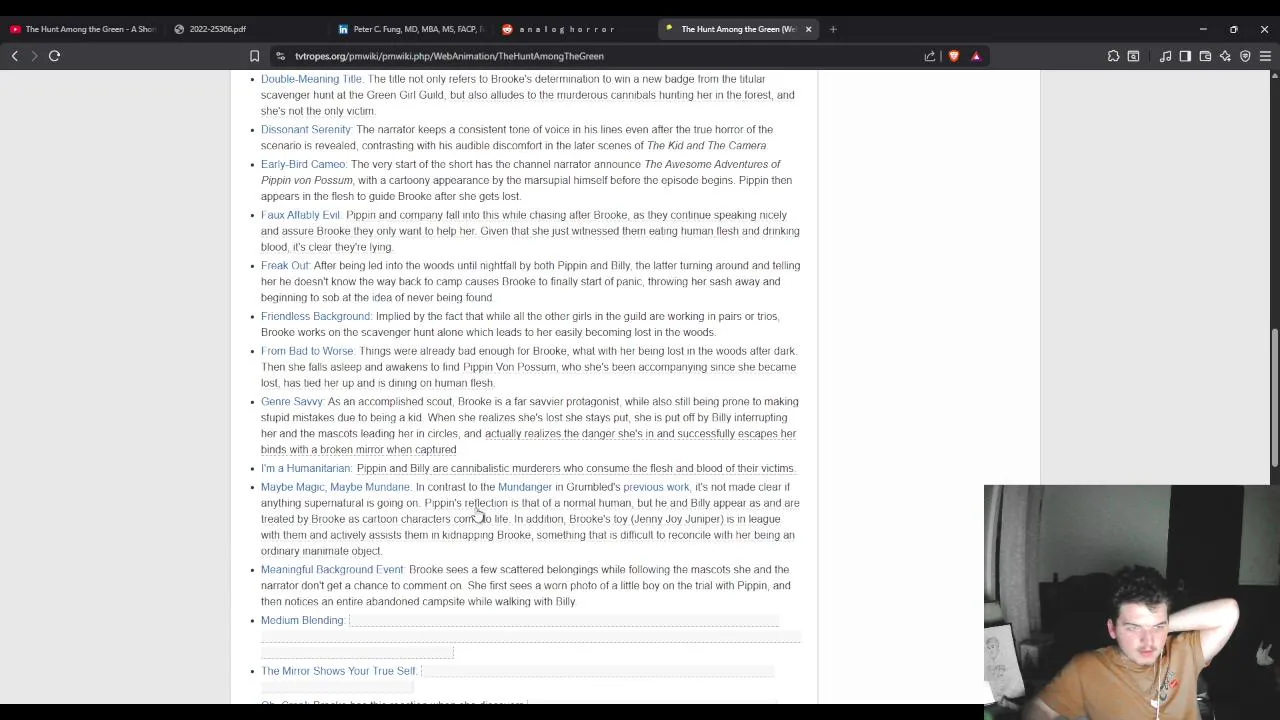Open the Brave Wallet icon
The height and width of the screenshot is (720, 1280).
click(x=1205, y=56)
